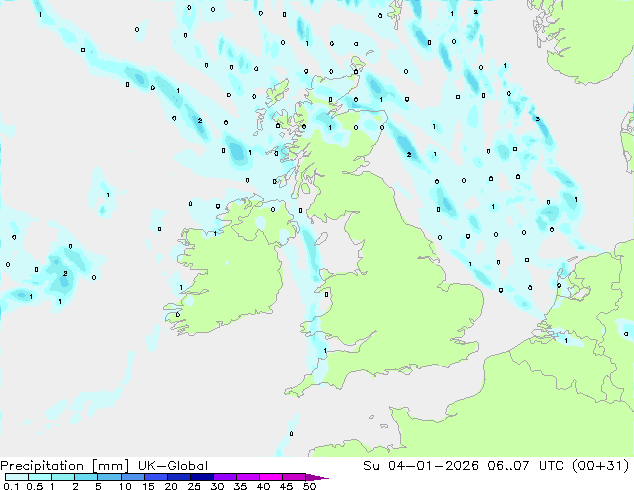The image size is (634, 490).
Task: Click the 0.1–0.5 mm legend color box
Action: (x=17, y=477)
